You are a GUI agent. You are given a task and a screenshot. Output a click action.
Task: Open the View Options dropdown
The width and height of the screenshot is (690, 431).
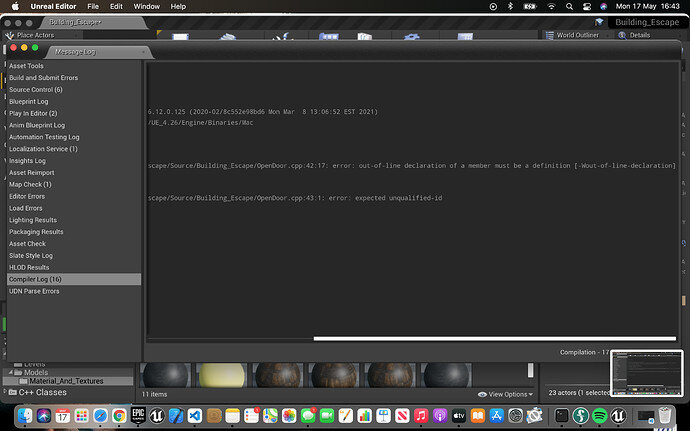[505, 394]
